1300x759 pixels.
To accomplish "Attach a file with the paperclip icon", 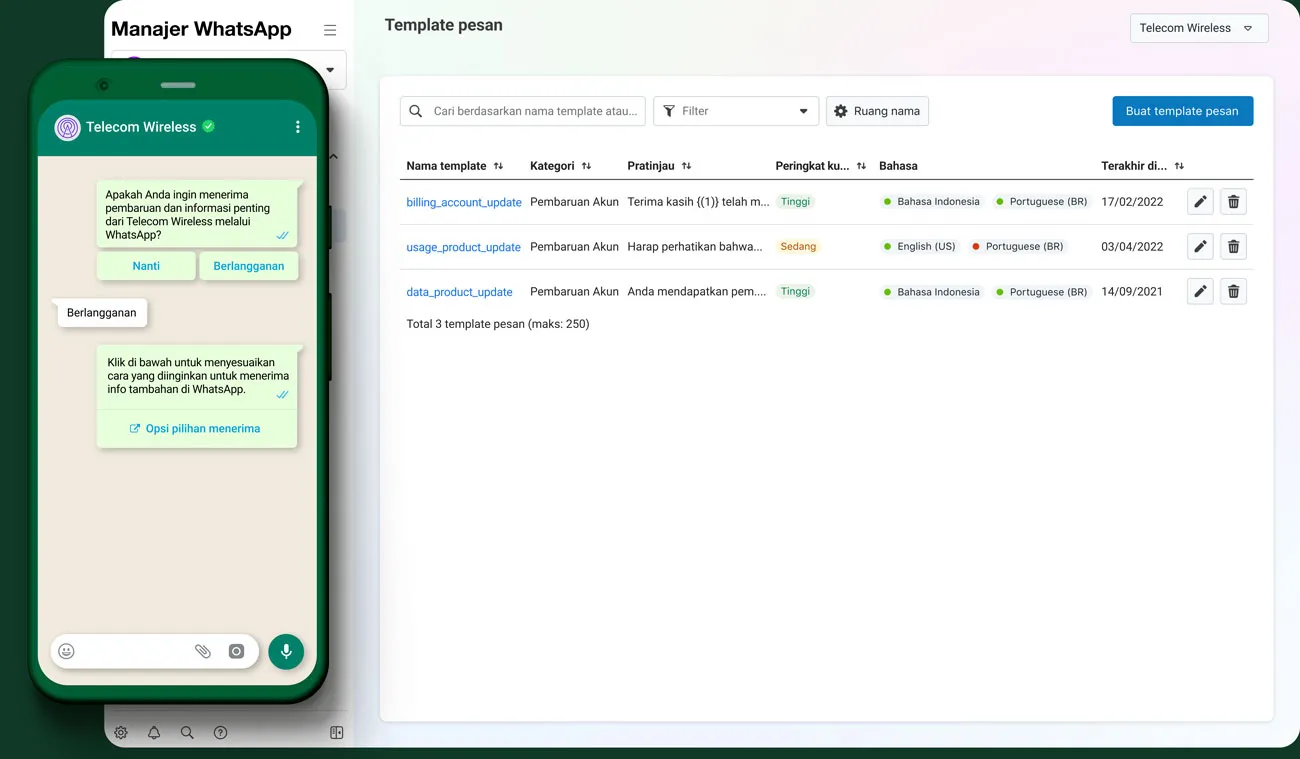I will [203, 650].
